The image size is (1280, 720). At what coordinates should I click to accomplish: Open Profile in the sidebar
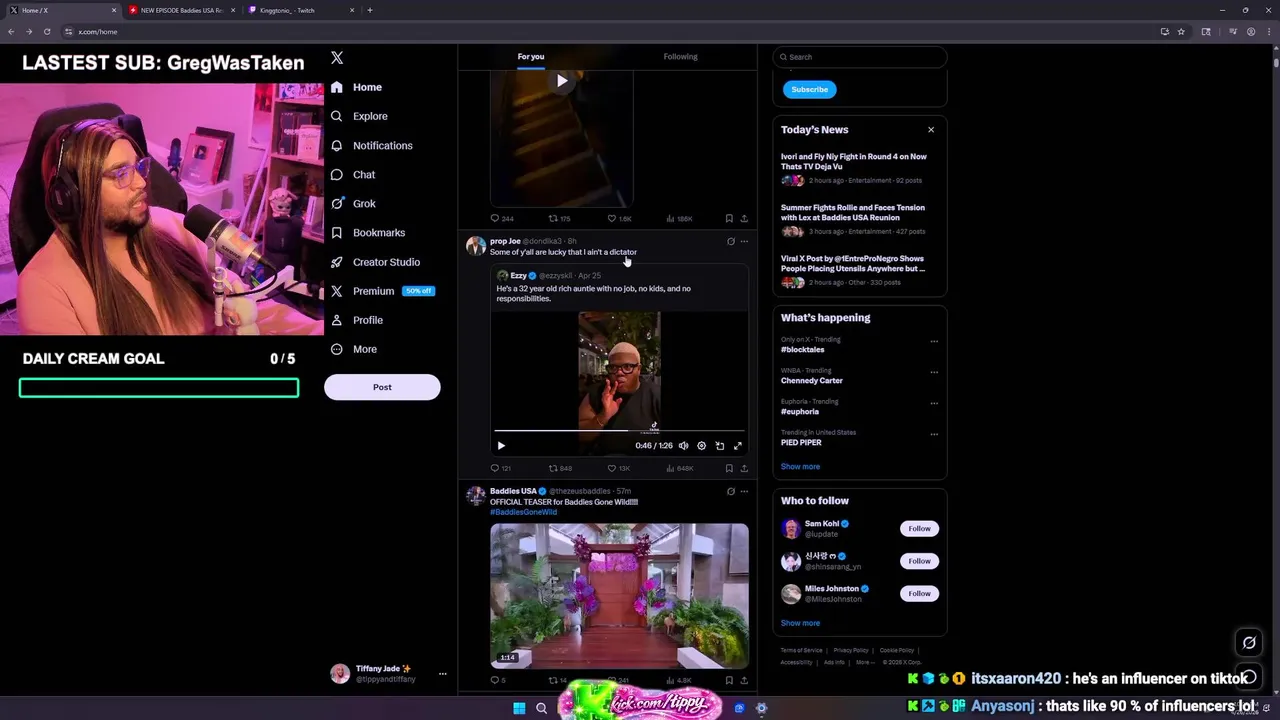point(357,320)
